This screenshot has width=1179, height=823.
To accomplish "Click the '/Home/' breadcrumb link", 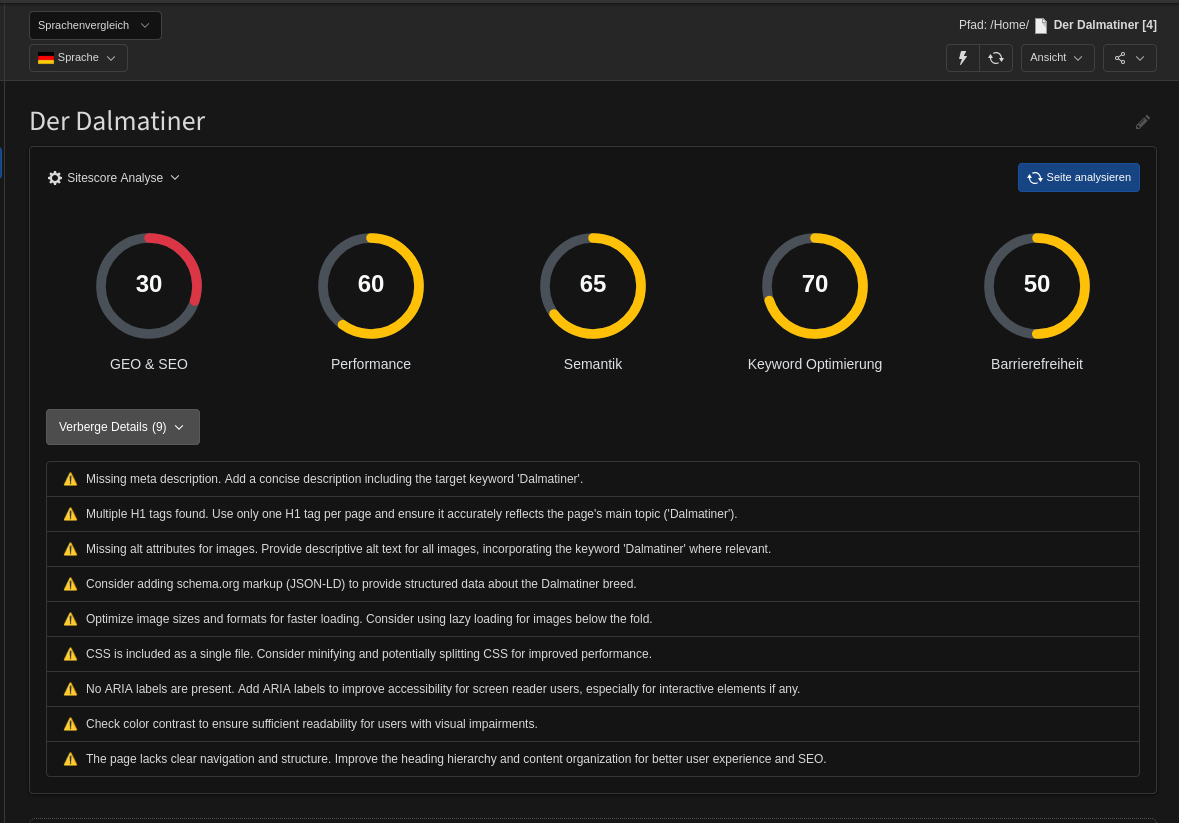I will (x=1009, y=25).
